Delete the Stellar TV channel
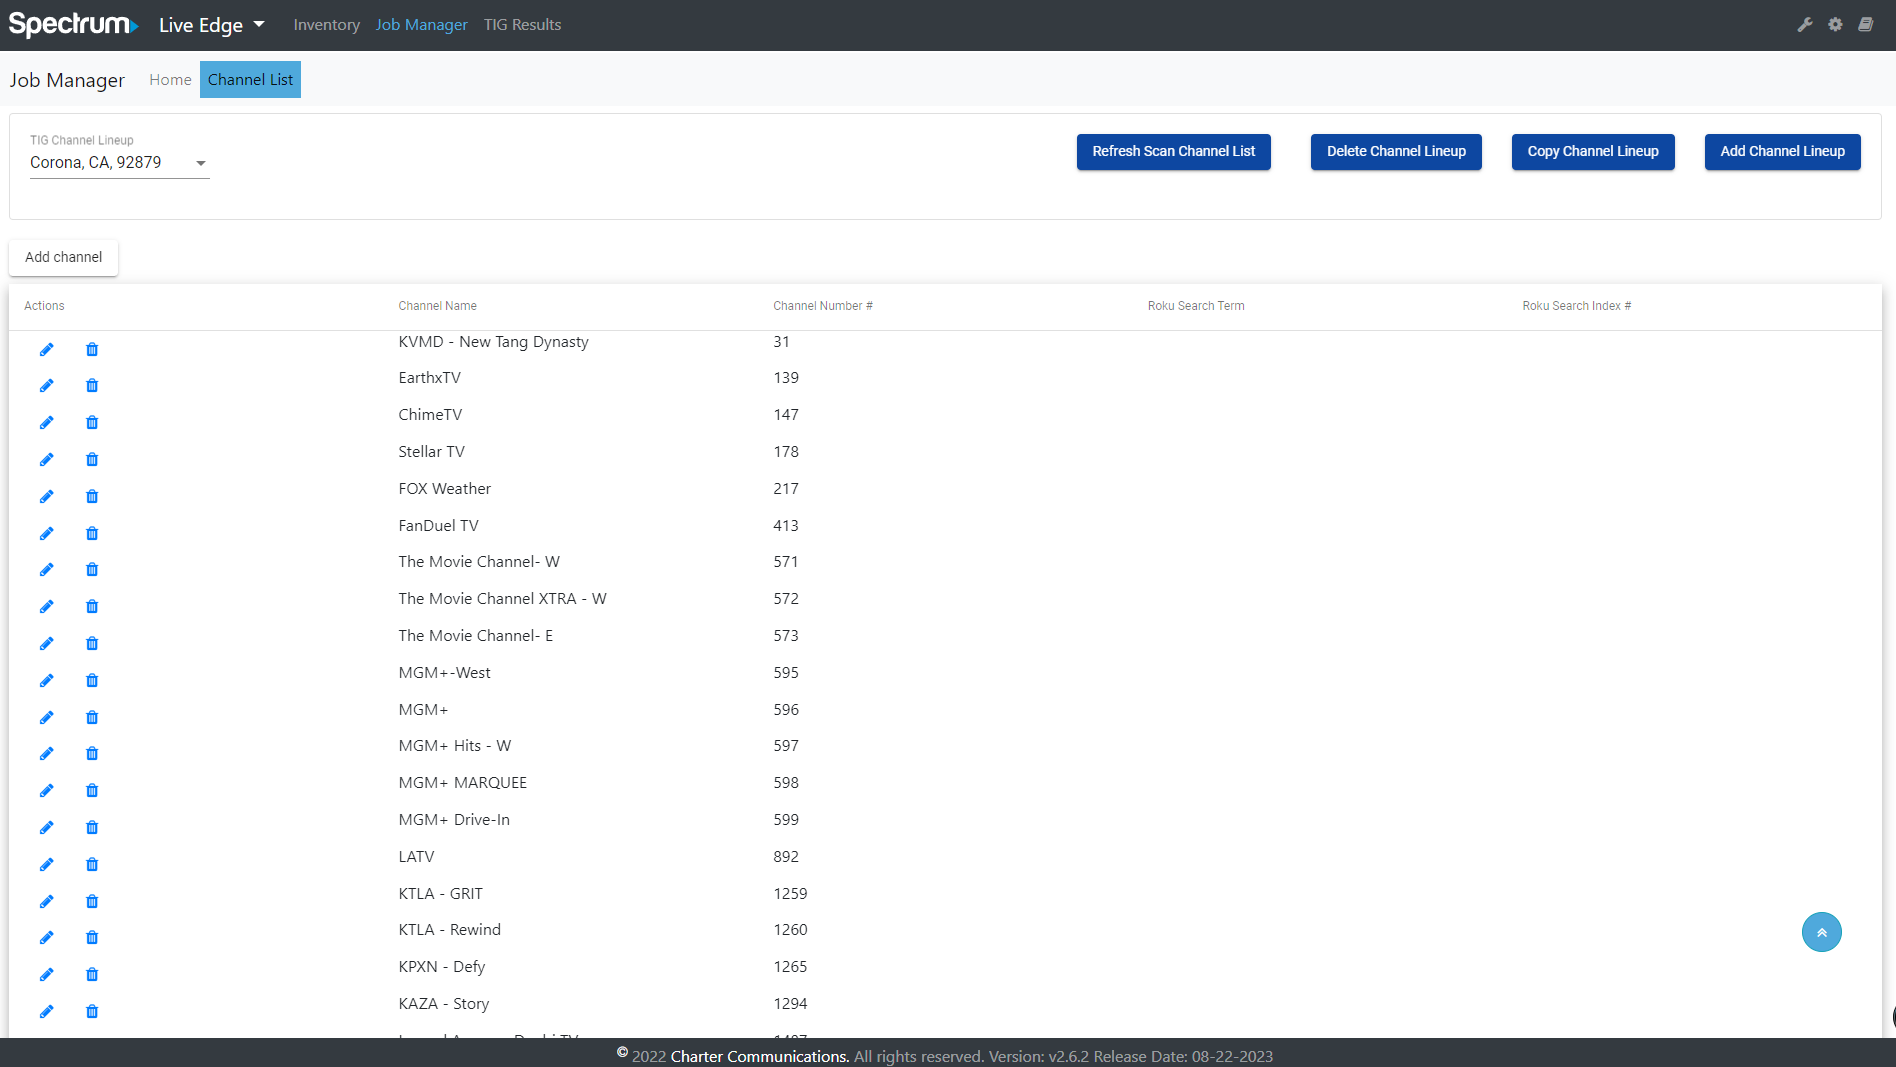 coord(92,460)
